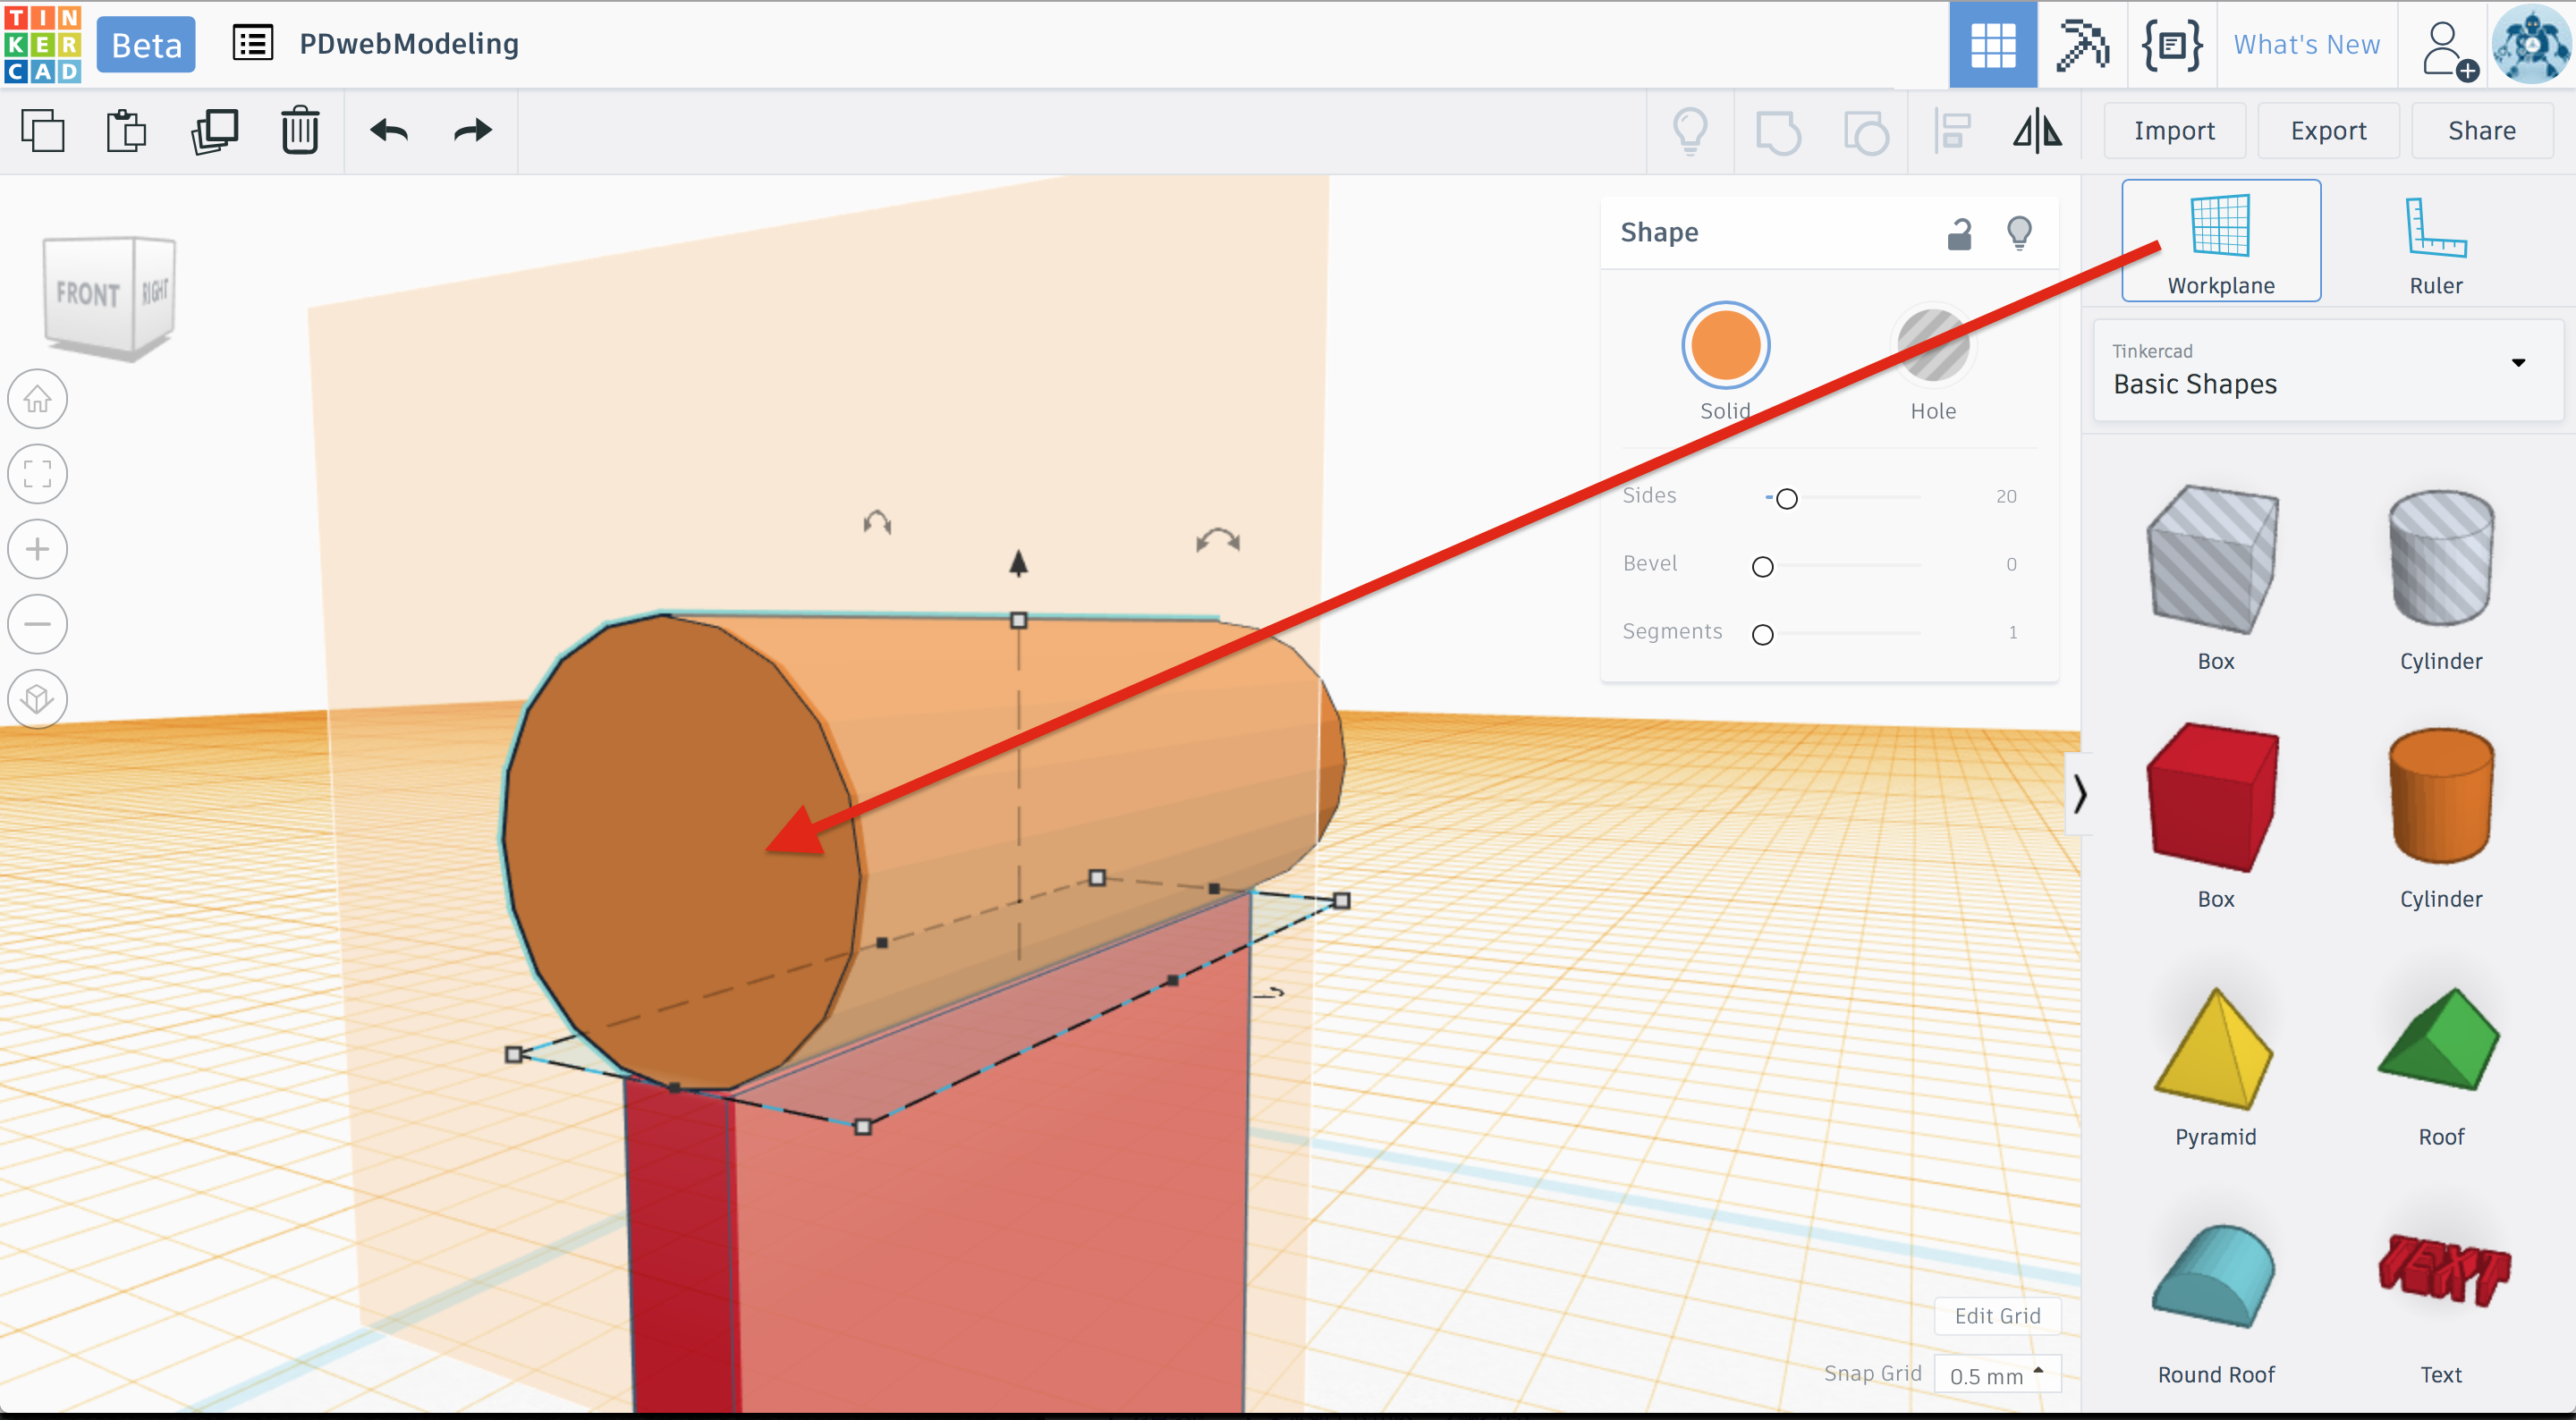The width and height of the screenshot is (2576, 1420).
Task: Click the Edit Grid button
Action: (1997, 1316)
